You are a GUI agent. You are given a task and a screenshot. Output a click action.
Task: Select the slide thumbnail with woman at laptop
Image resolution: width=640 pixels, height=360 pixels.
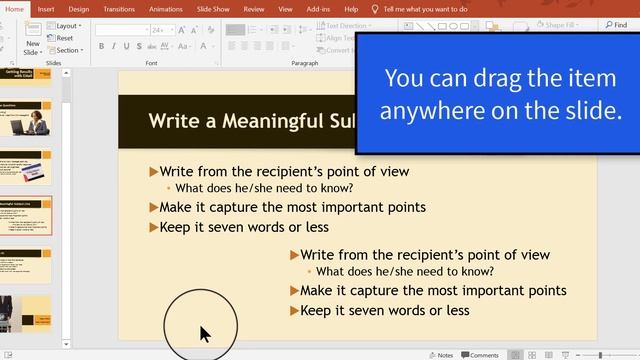(x=26, y=119)
